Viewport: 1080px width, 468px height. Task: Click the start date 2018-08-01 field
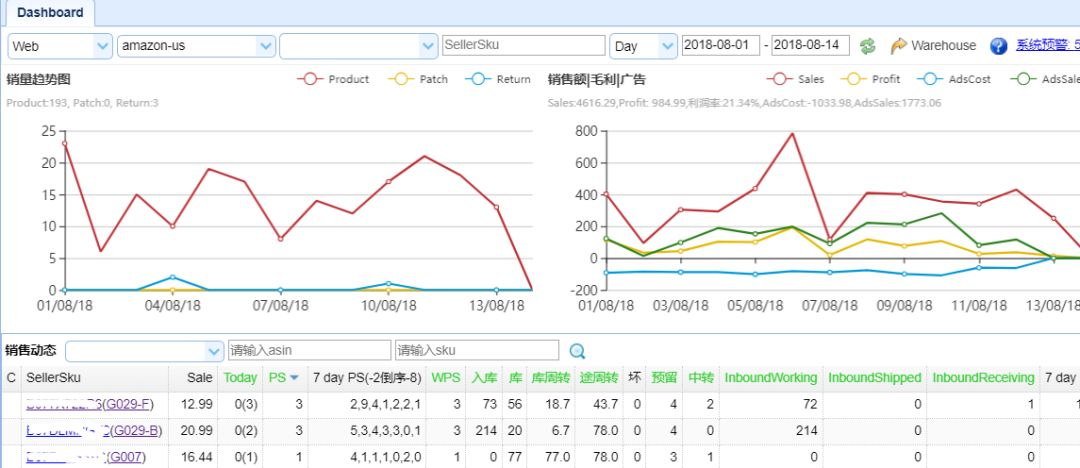click(720, 45)
